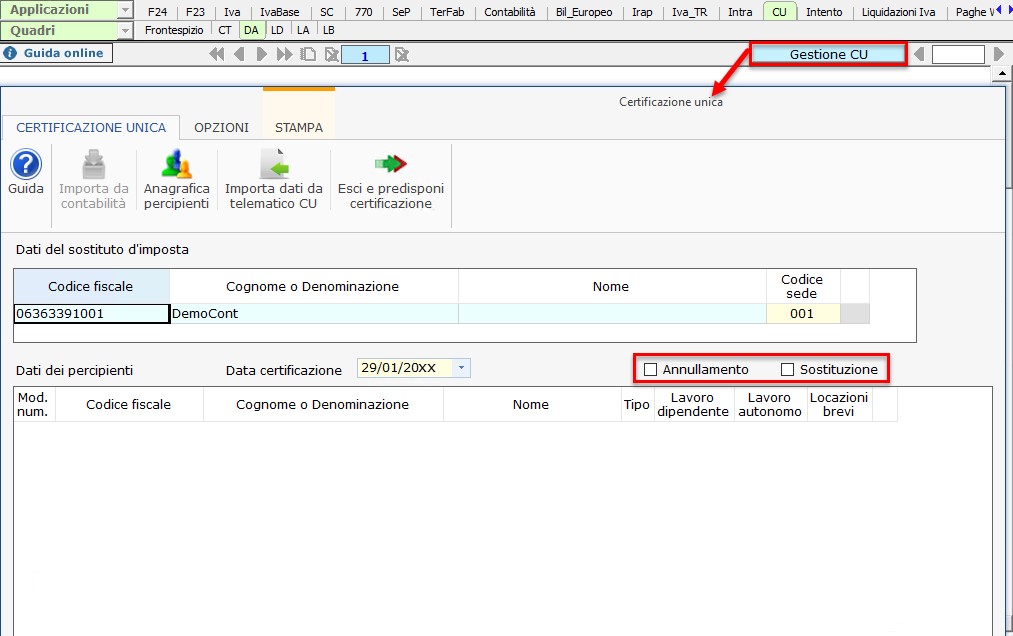Viewport: 1013px width, 636px height.
Task: Go to first record arrow
Action: (216, 55)
